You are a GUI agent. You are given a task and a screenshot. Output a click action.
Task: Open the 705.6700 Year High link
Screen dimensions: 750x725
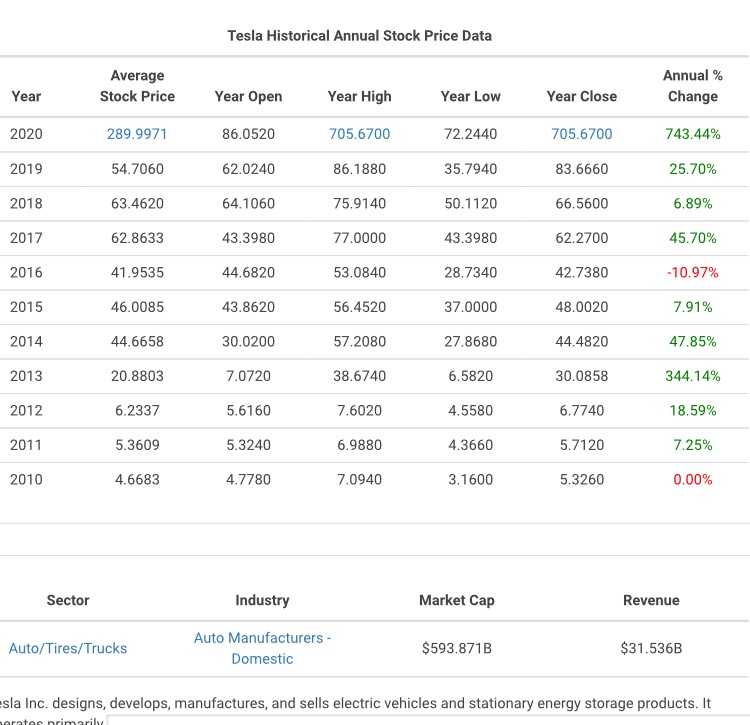(359, 134)
